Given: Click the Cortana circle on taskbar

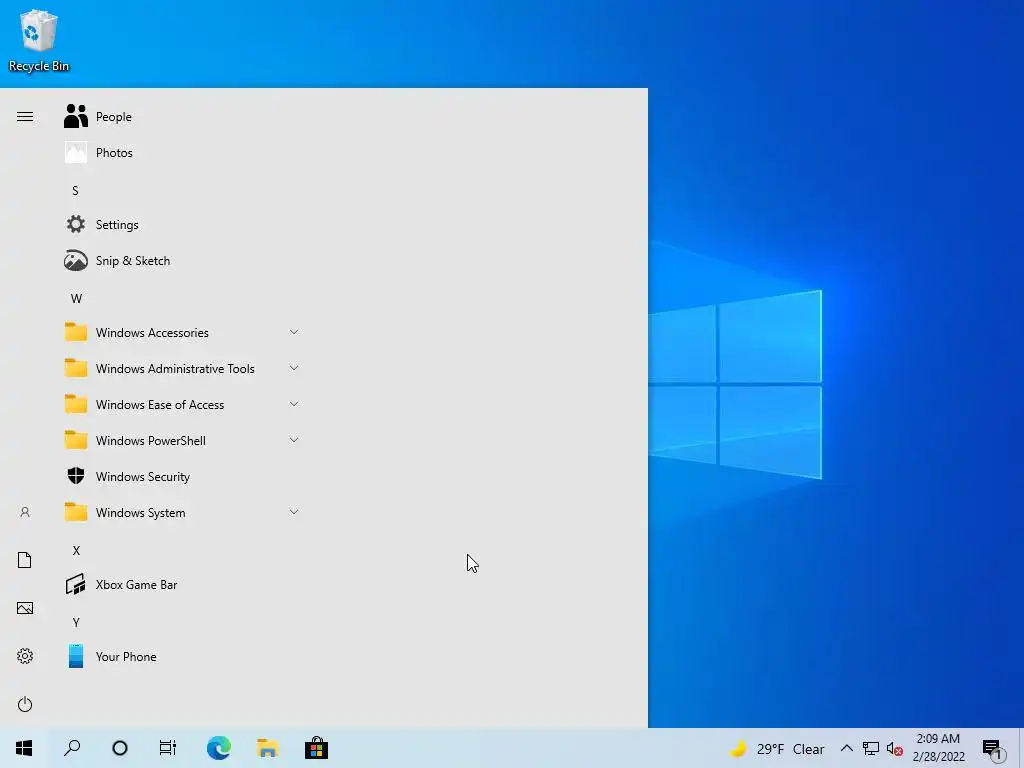Looking at the screenshot, I should click(120, 748).
